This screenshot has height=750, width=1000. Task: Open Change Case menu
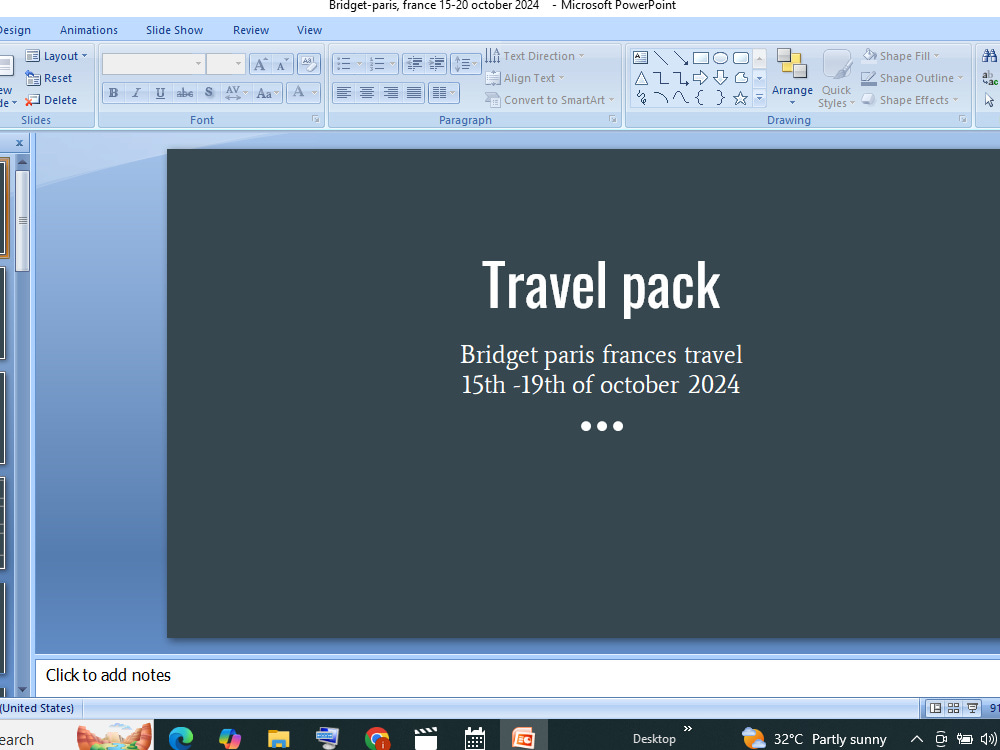(x=267, y=93)
